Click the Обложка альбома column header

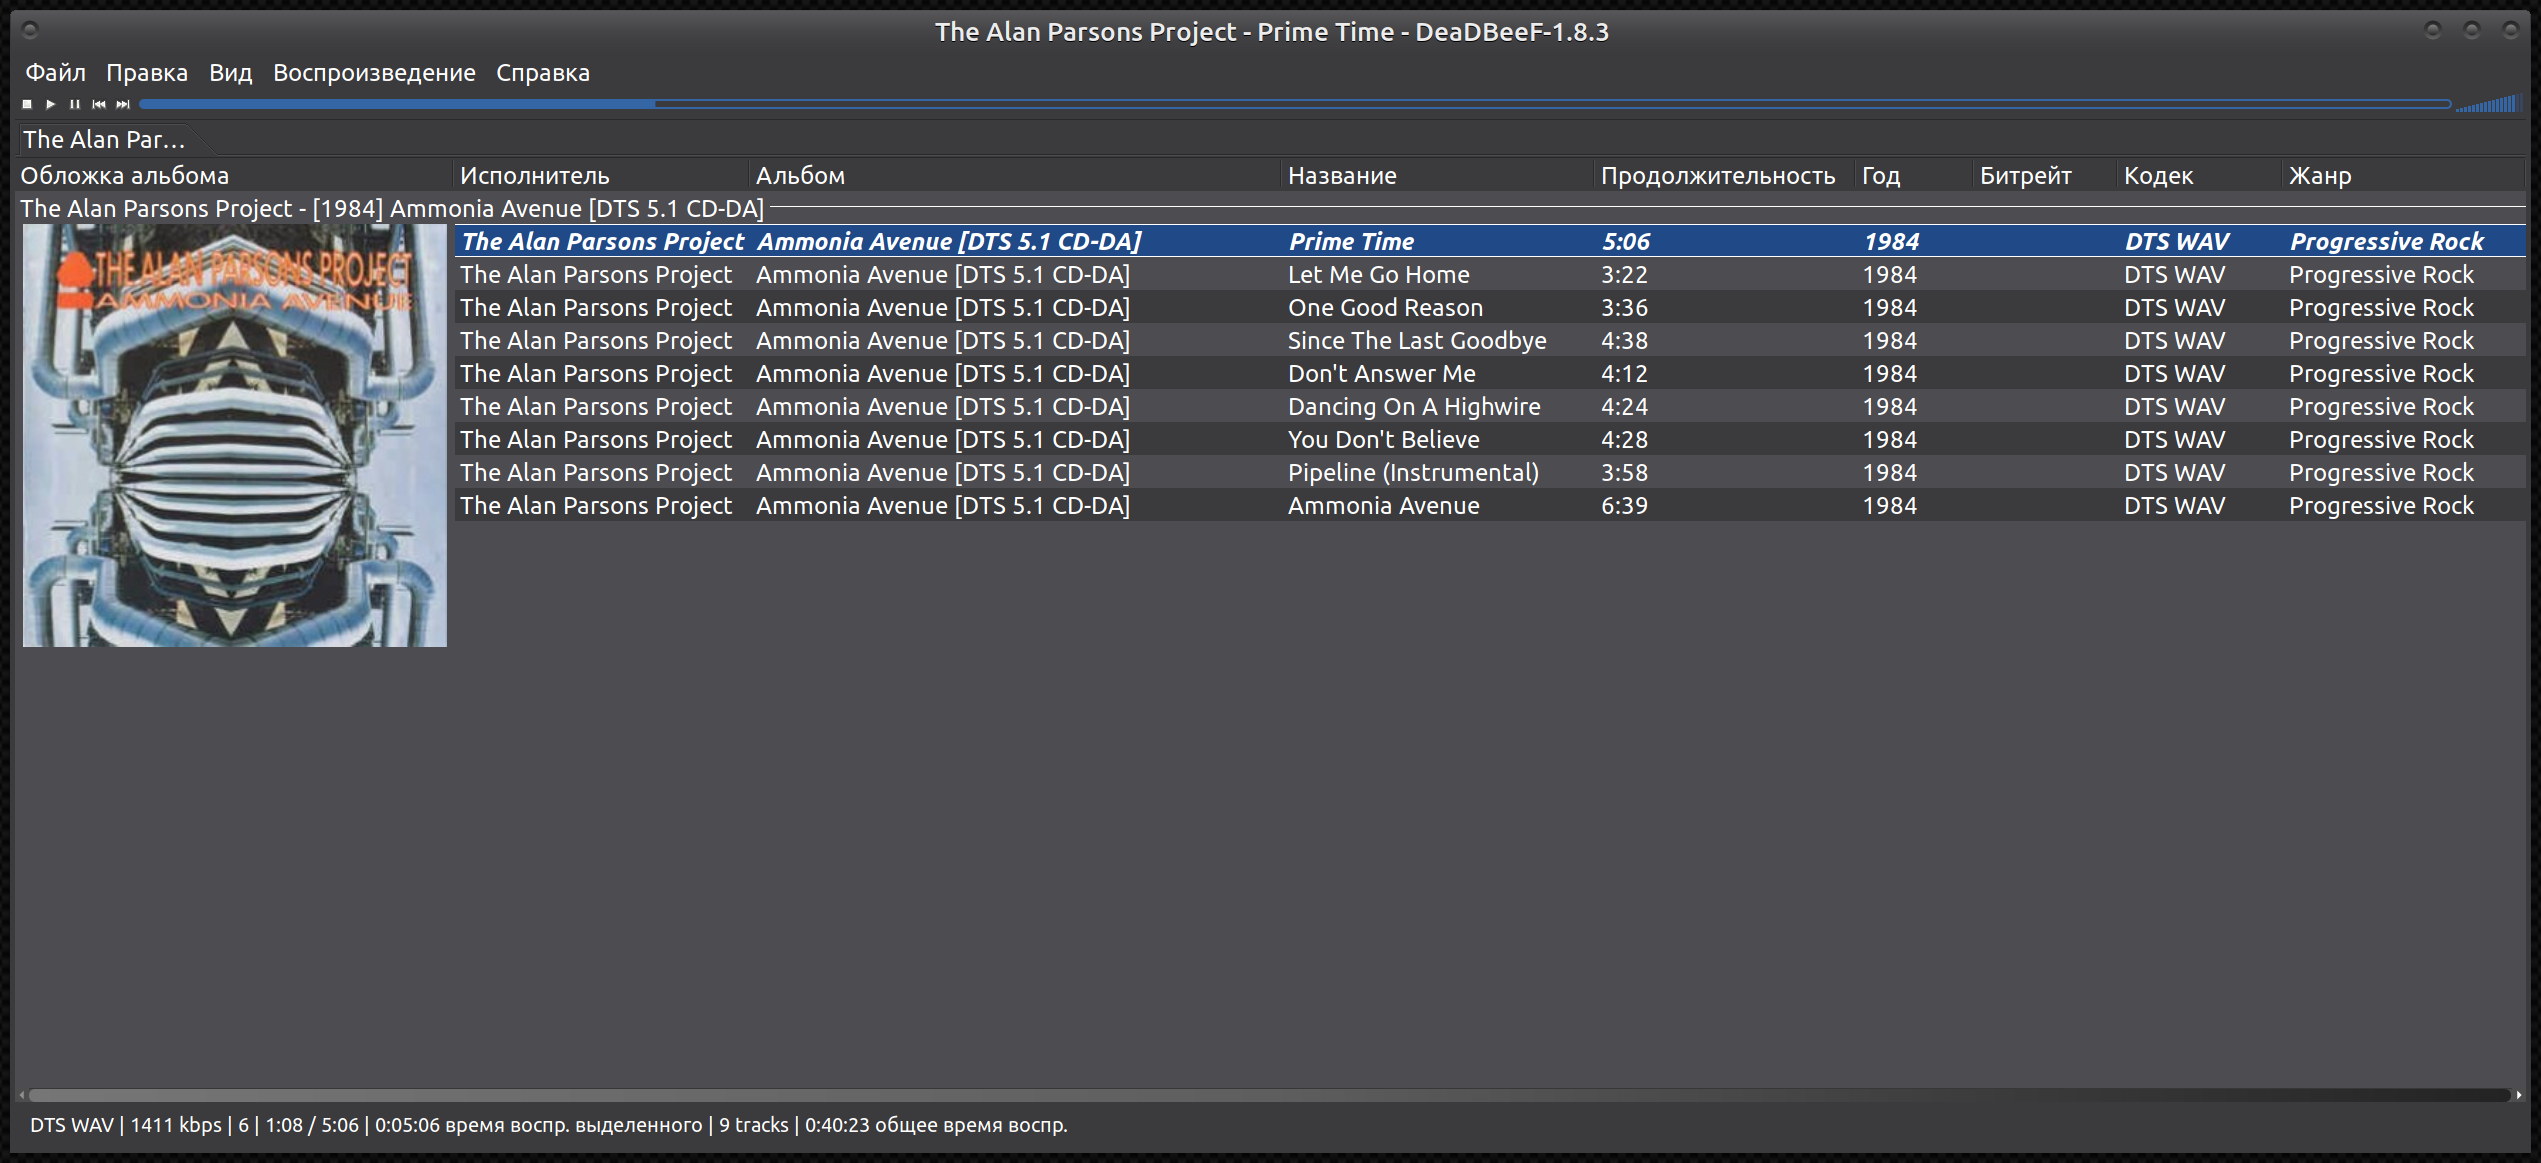click(x=235, y=176)
